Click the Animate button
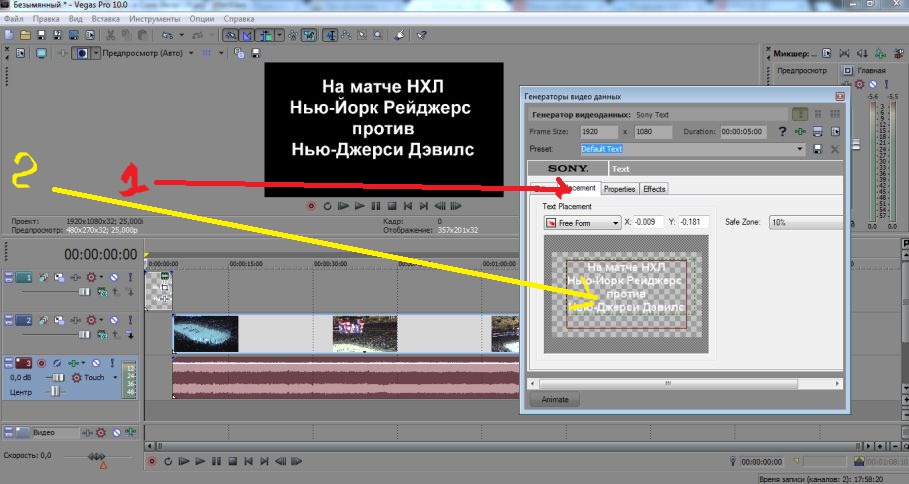The width and height of the screenshot is (909, 484). coord(555,399)
